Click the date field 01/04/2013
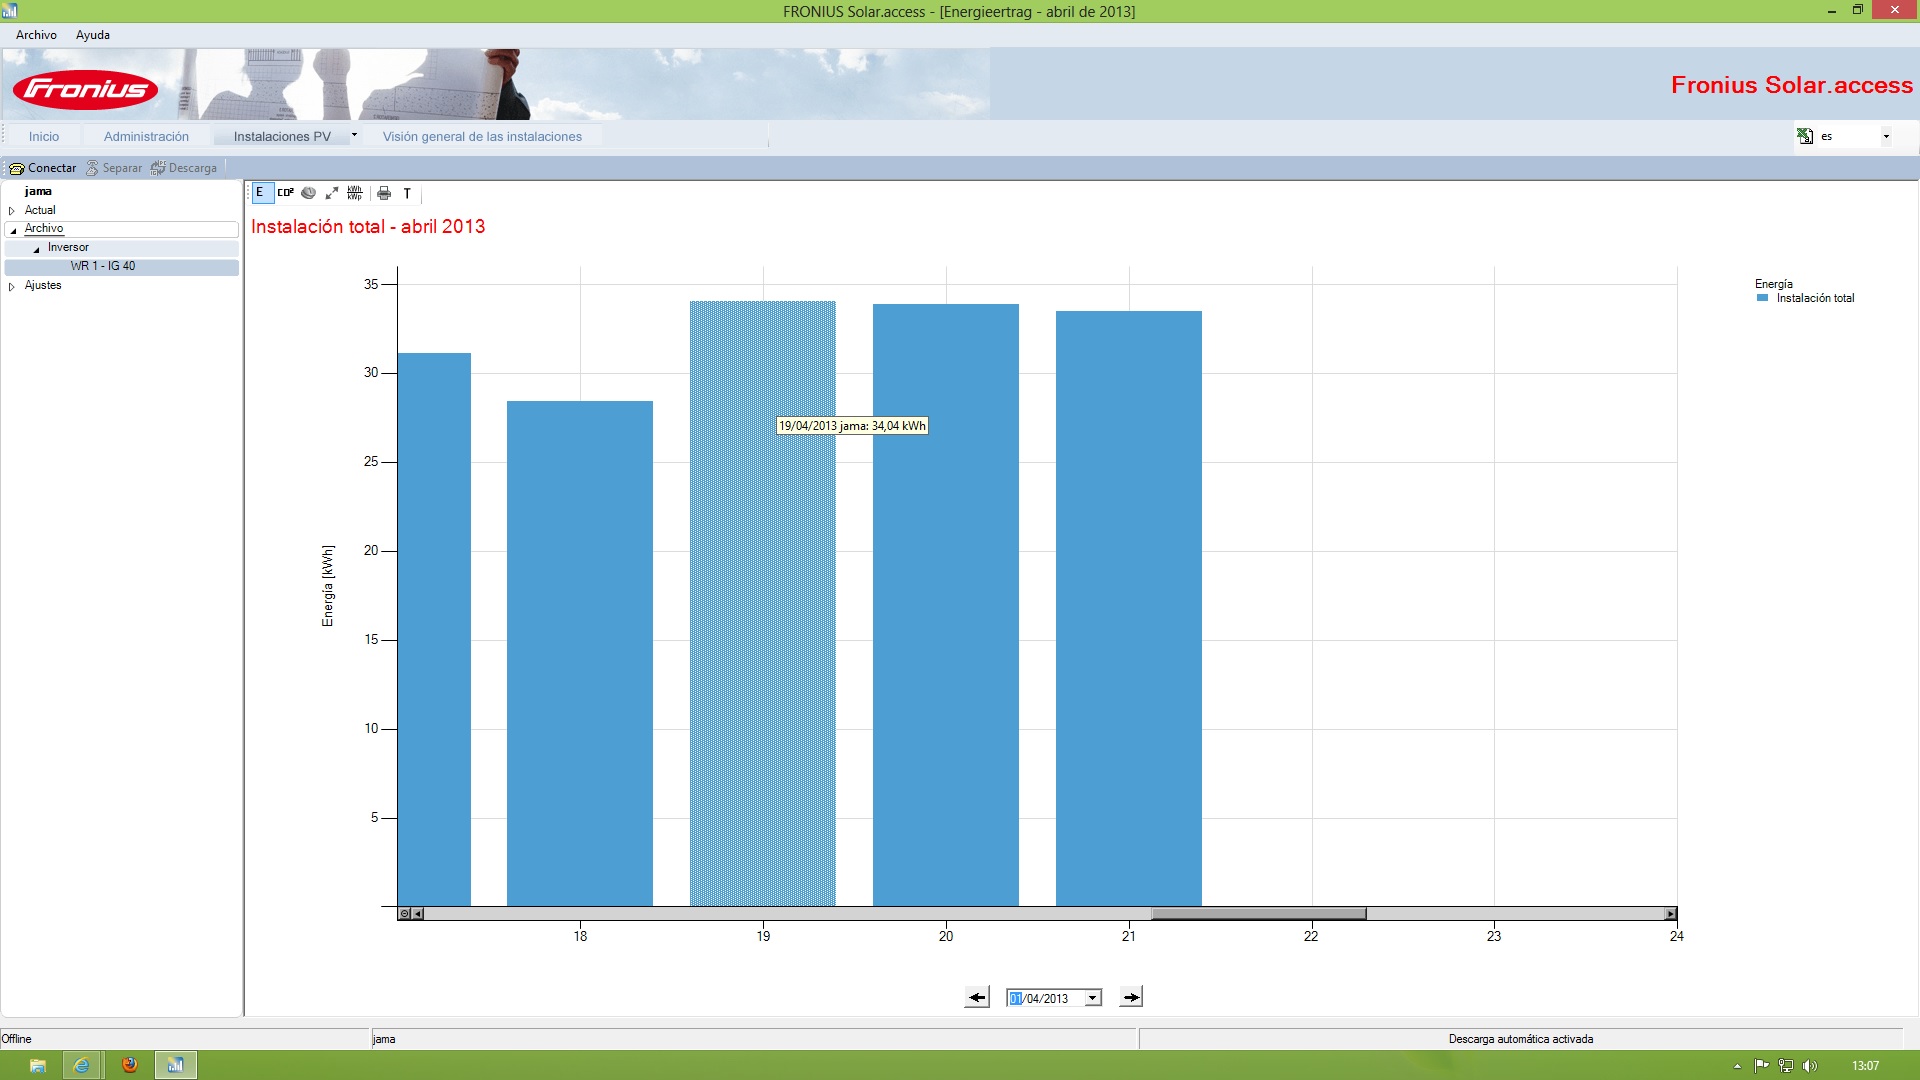 pos(1046,998)
